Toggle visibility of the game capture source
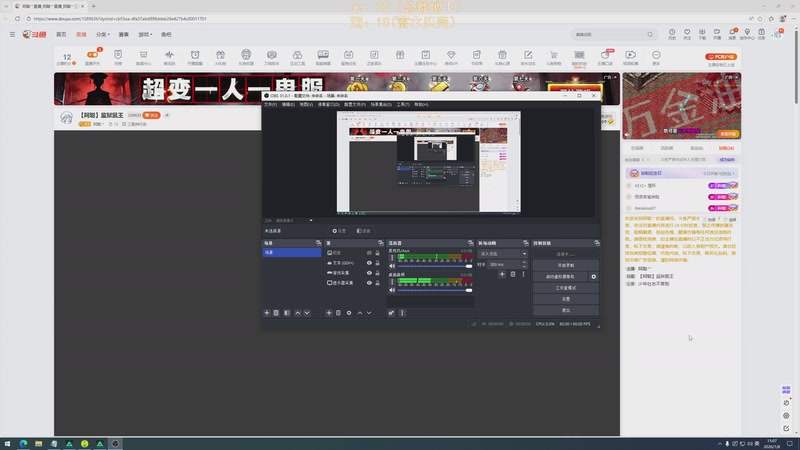 coord(369,272)
